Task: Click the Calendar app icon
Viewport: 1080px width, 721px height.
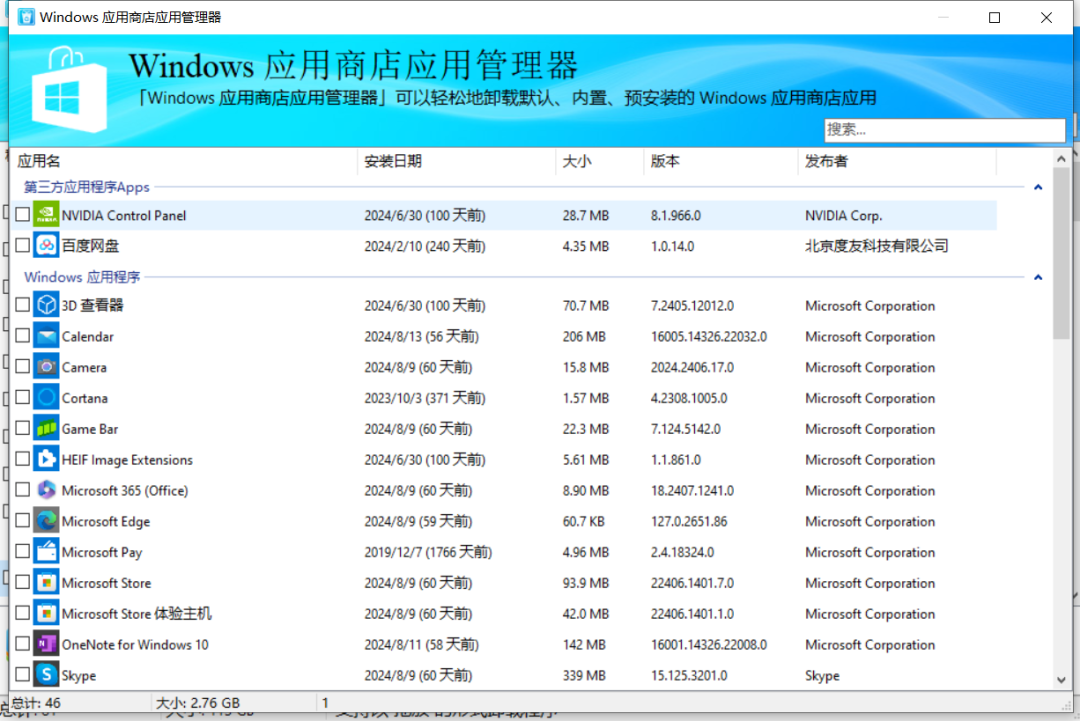Action: coord(46,336)
